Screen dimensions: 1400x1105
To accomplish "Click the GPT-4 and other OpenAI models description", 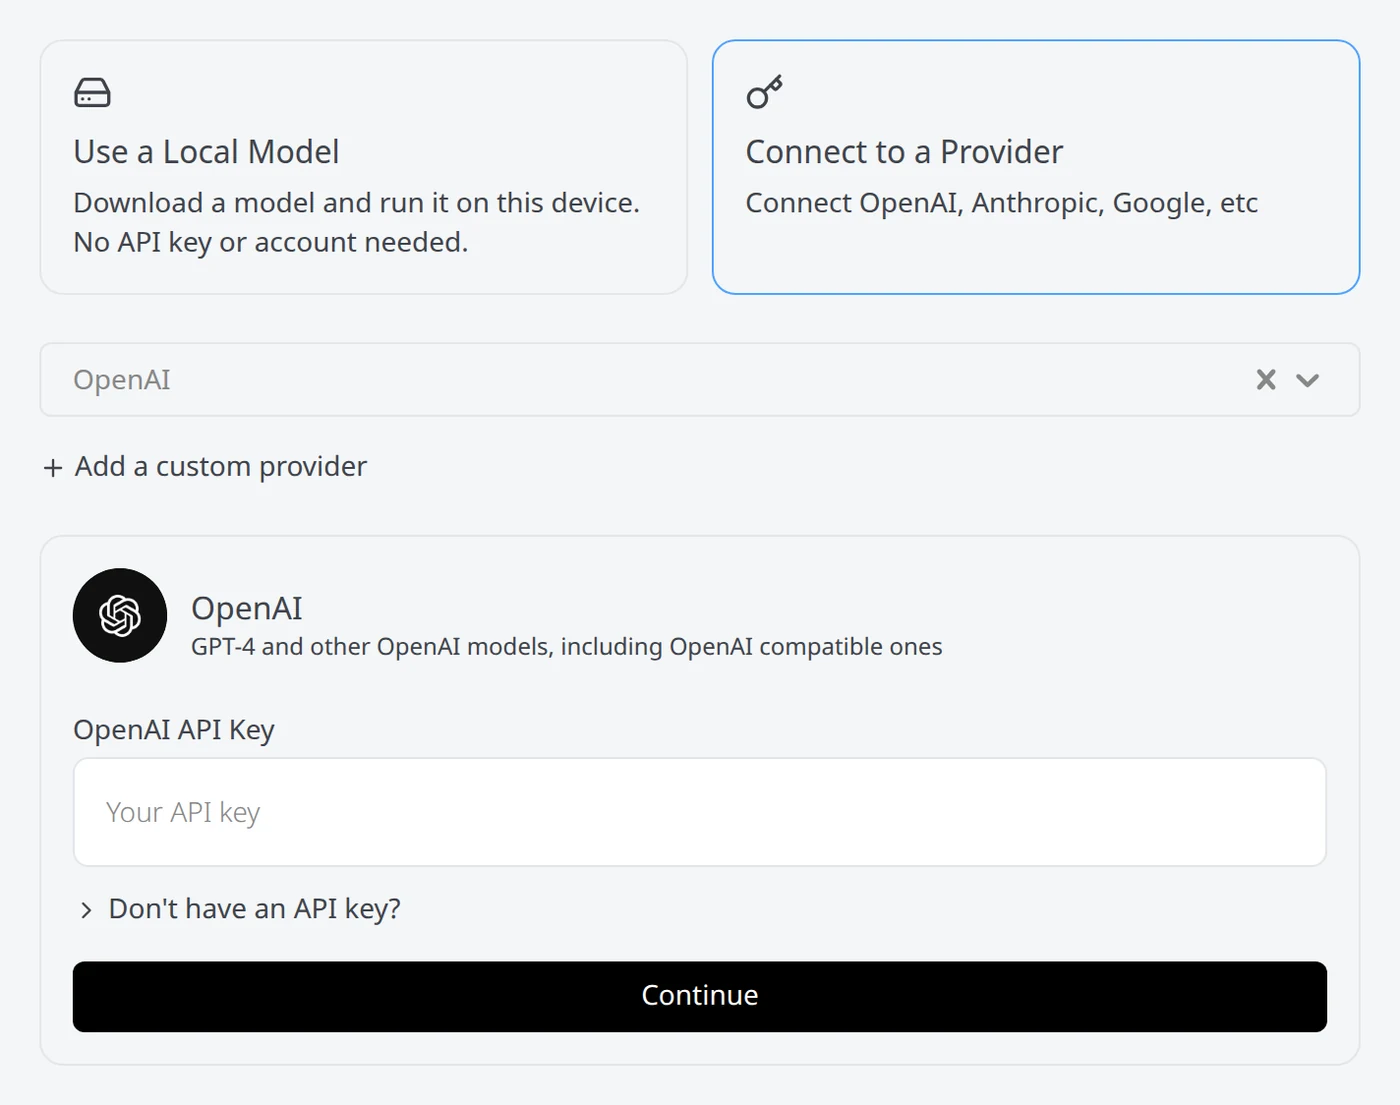I will point(567,647).
